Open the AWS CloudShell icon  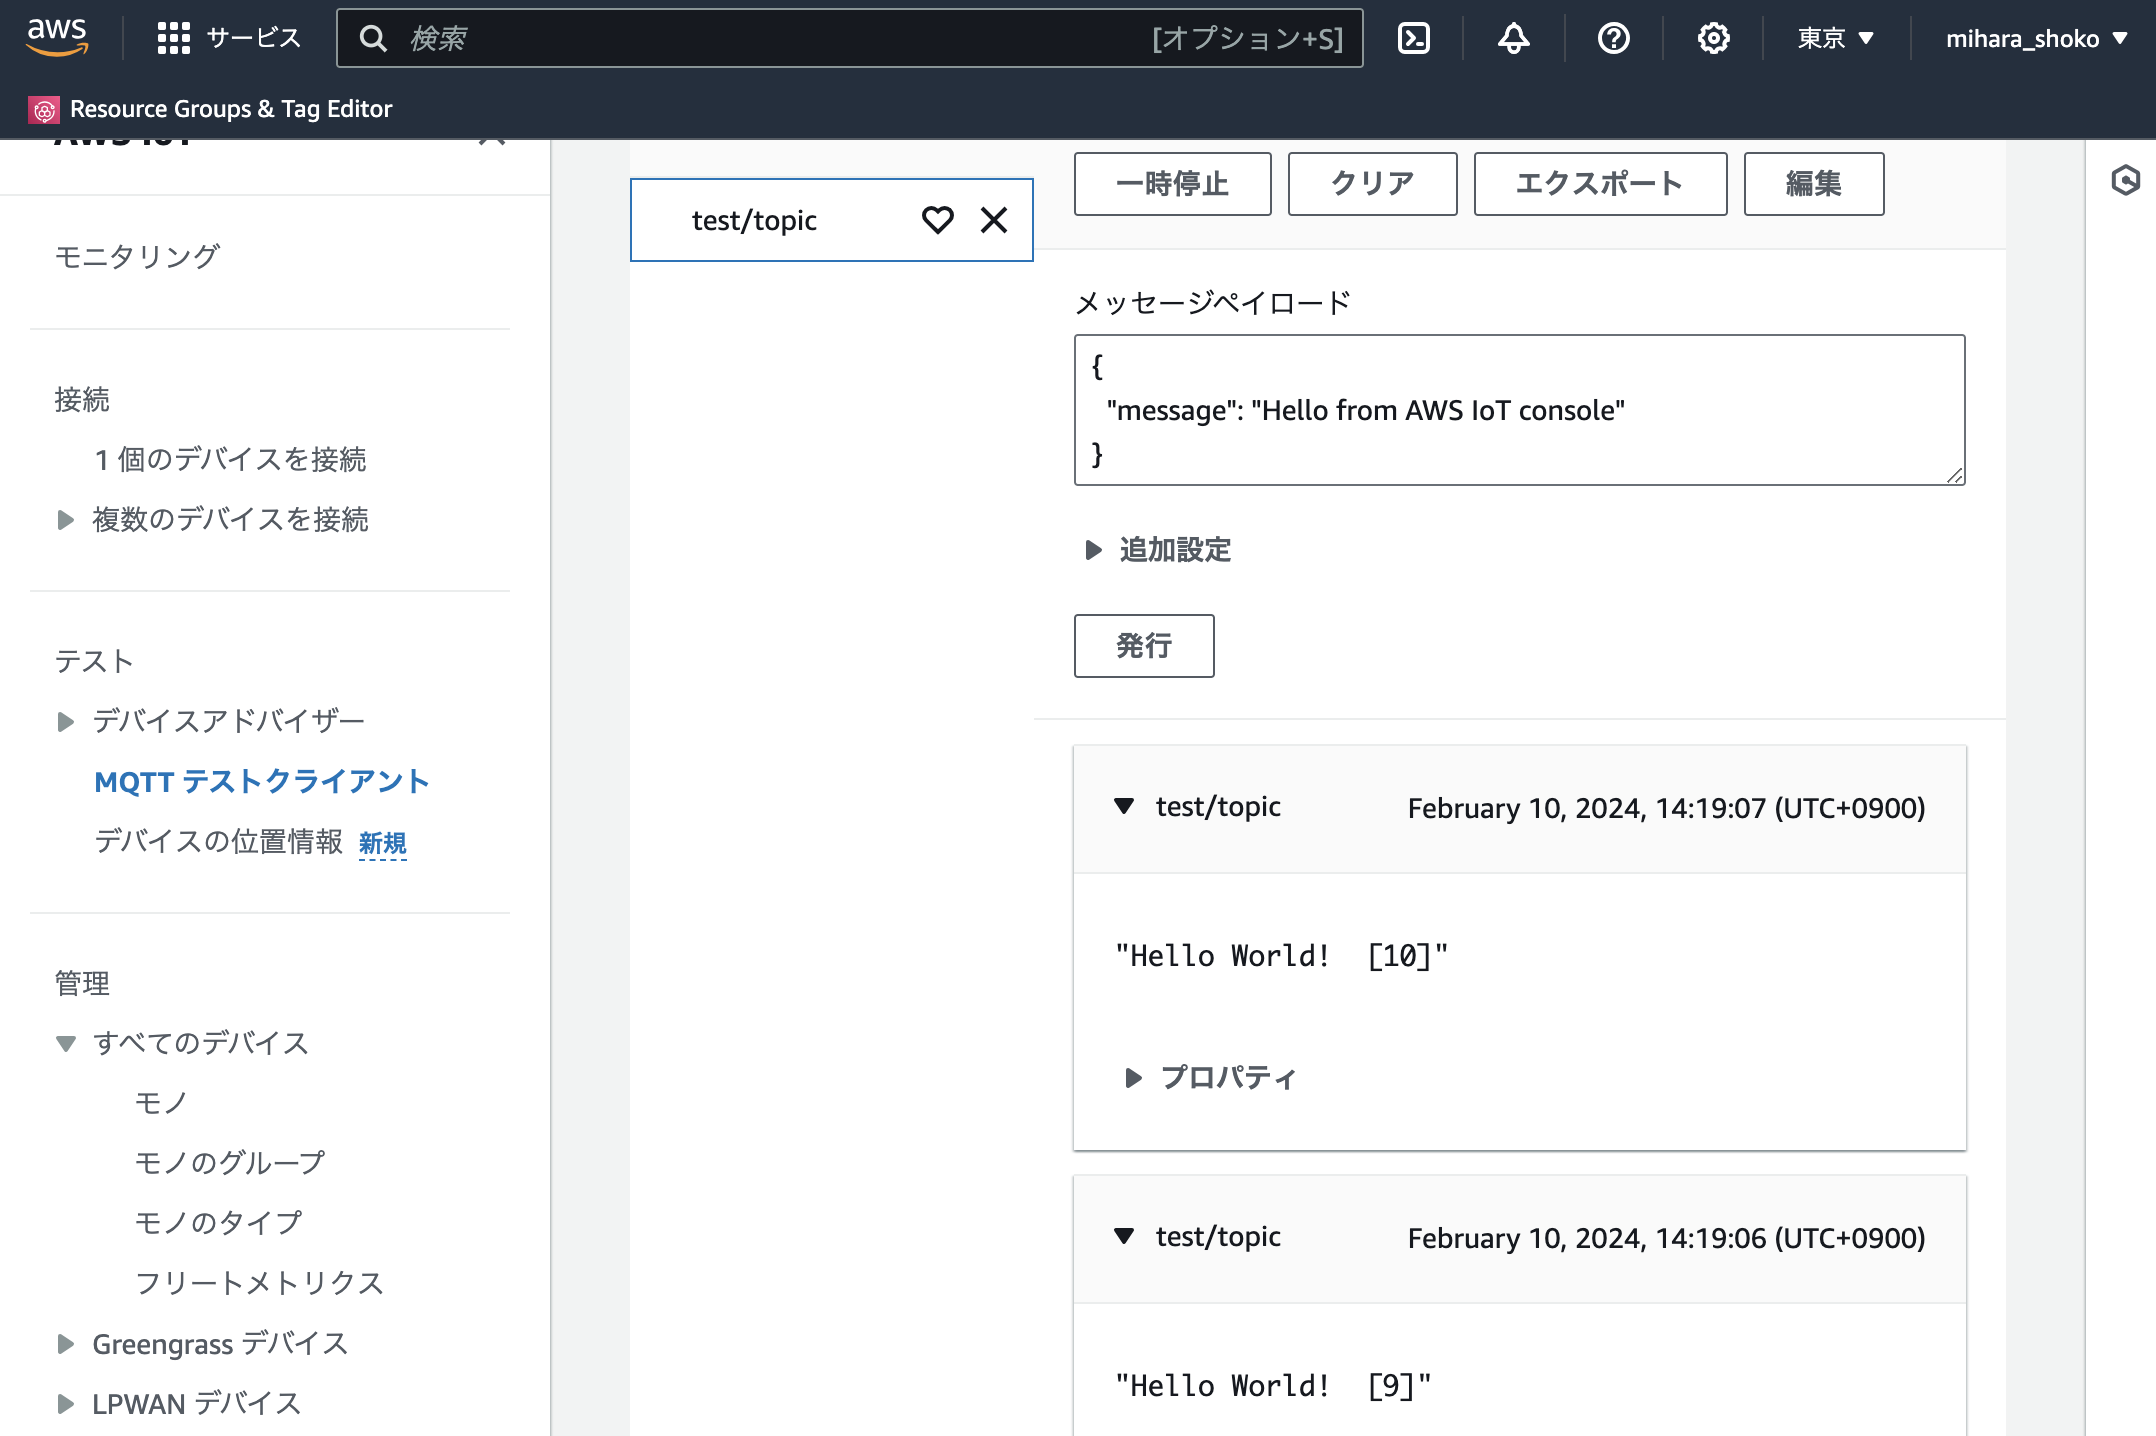click(x=1413, y=38)
